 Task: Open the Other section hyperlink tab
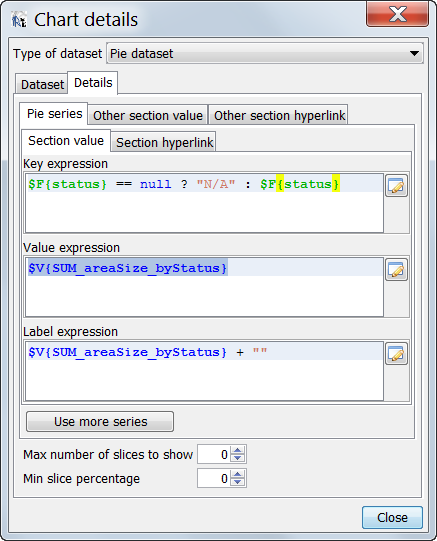pyautogui.click(x=279, y=115)
